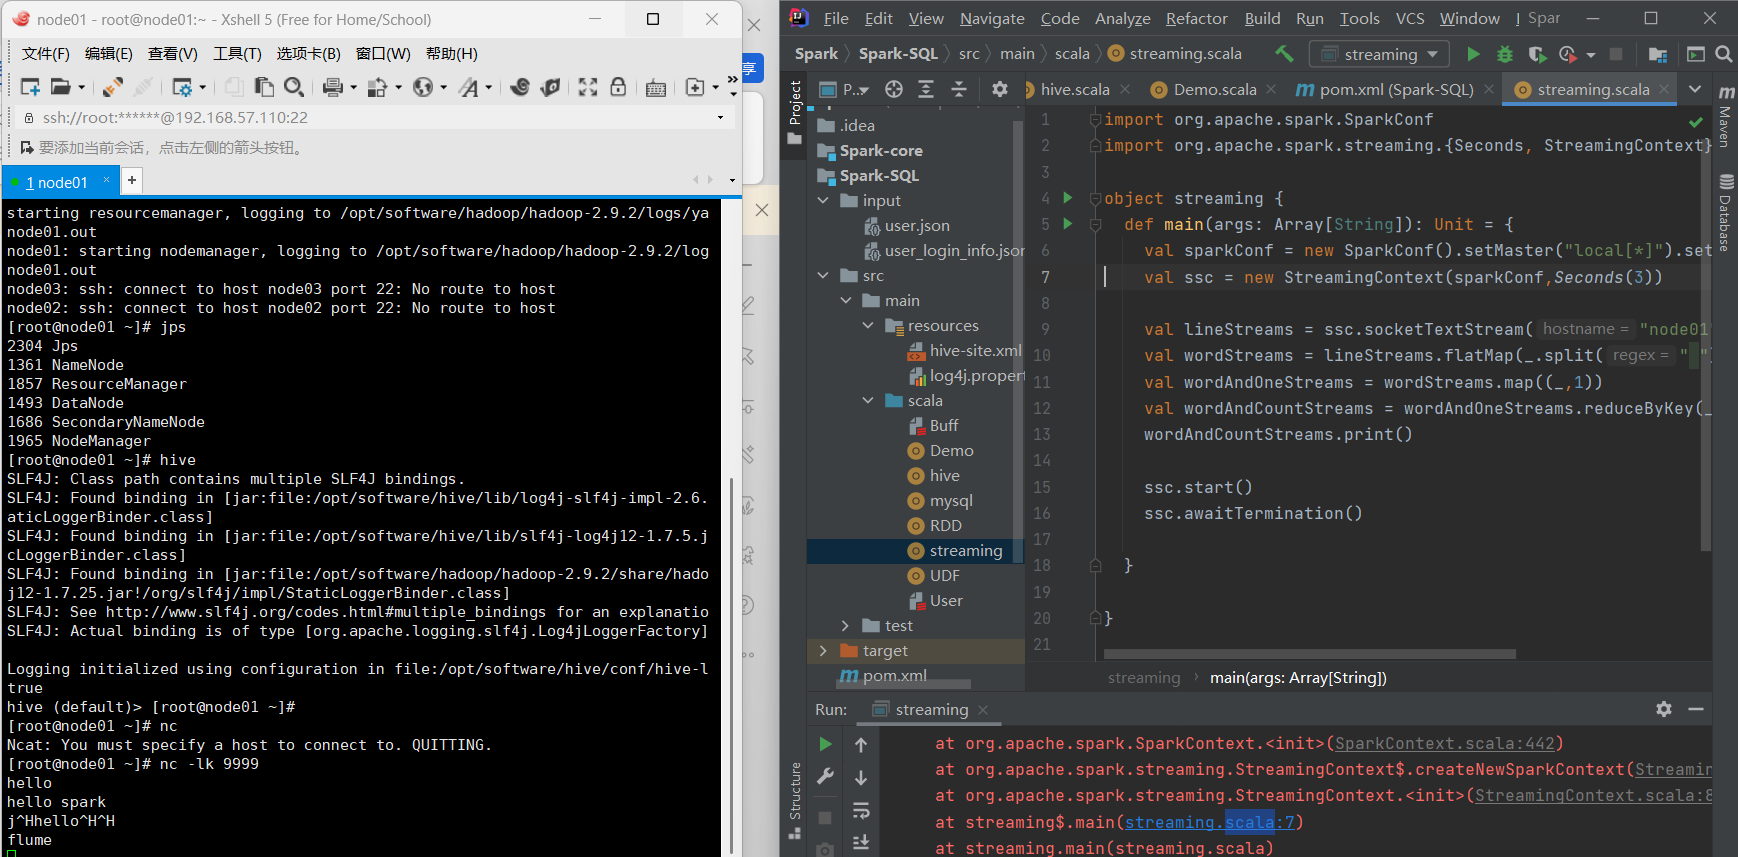The width and height of the screenshot is (1738, 857).
Task: Add a new Xshell tab with plus button
Action: [x=131, y=181]
